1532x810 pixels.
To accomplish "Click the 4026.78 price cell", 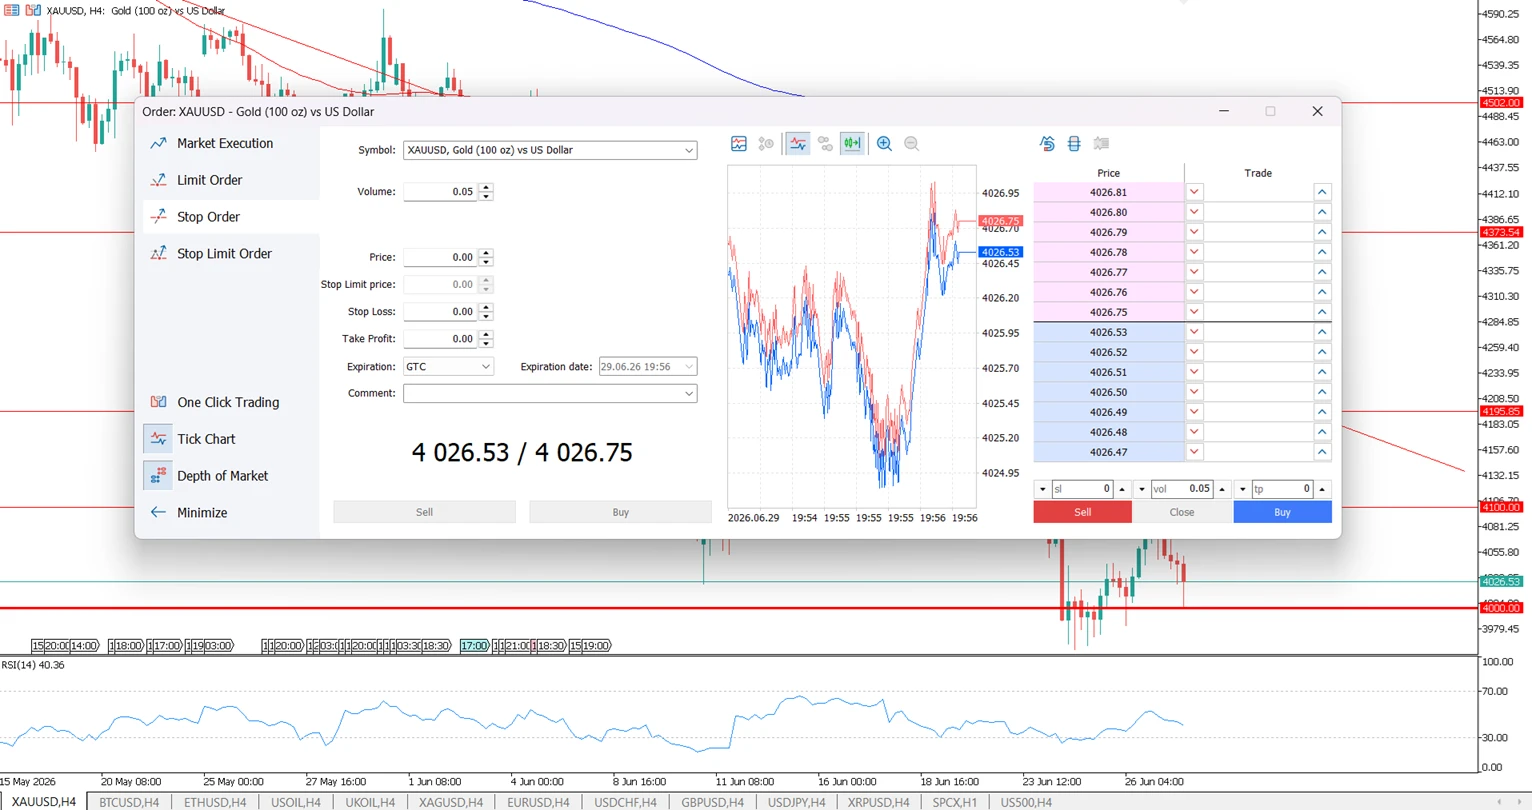I will click(1108, 252).
